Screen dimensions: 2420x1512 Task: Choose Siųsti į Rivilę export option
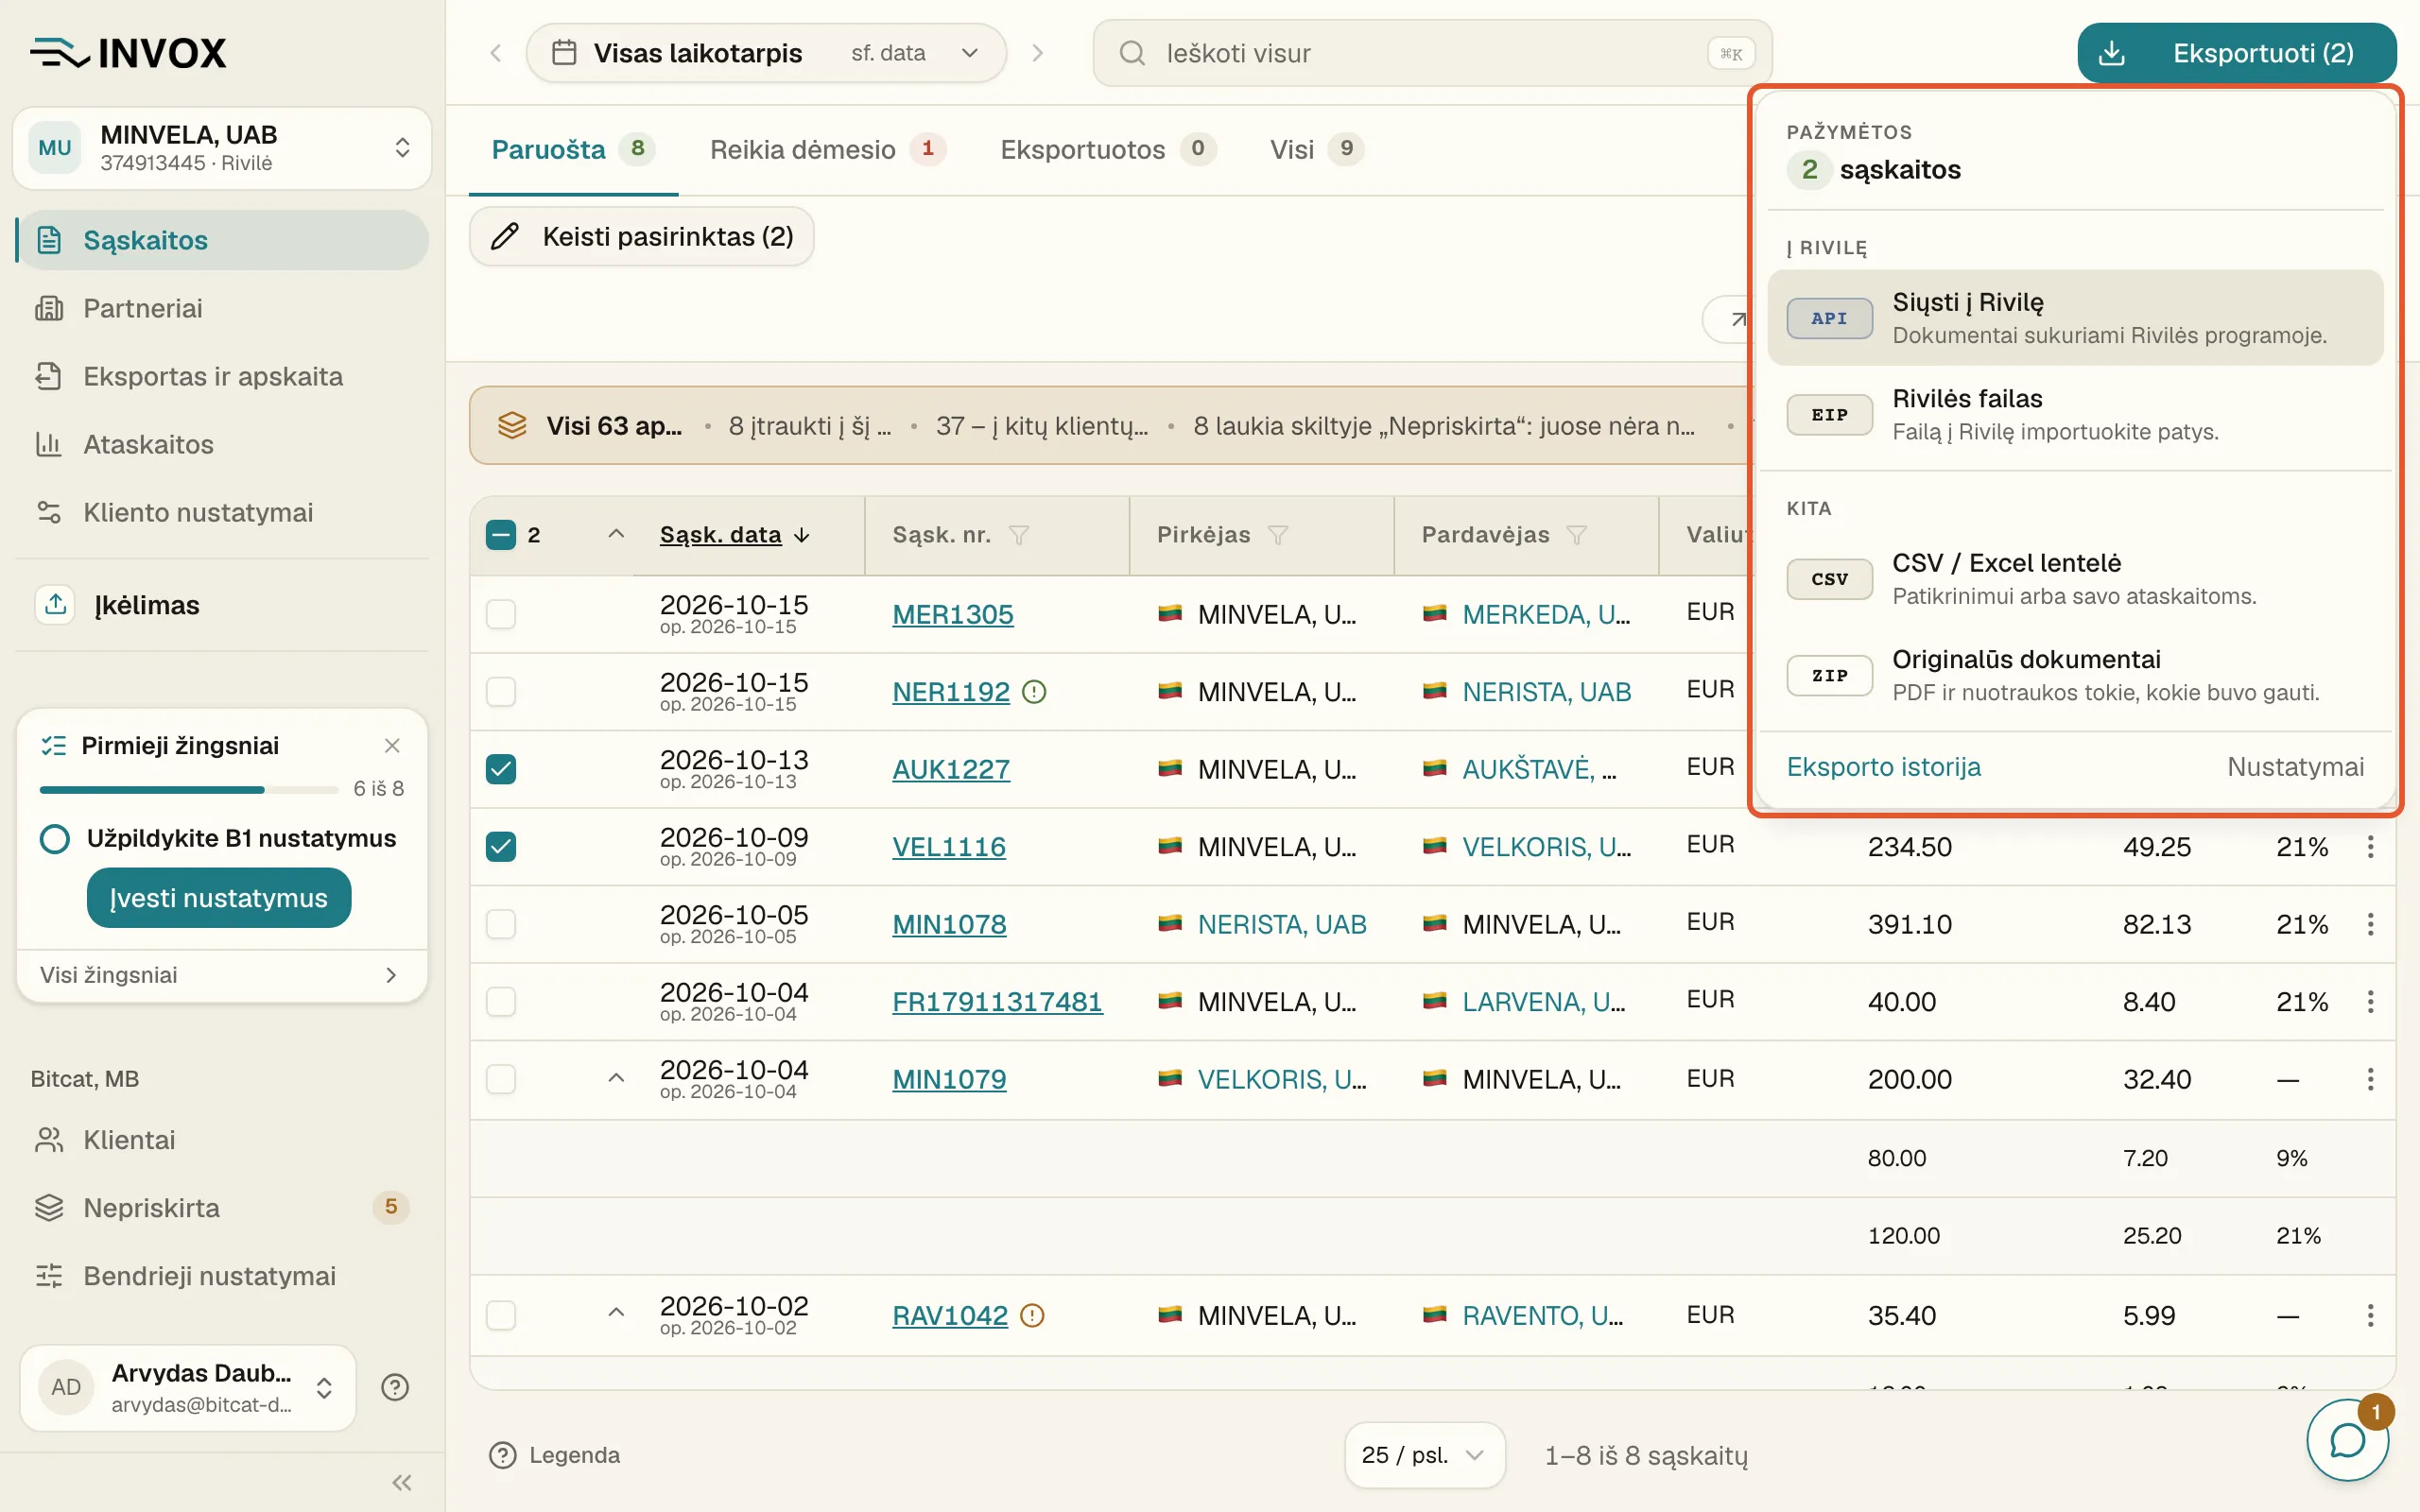point(2075,318)
